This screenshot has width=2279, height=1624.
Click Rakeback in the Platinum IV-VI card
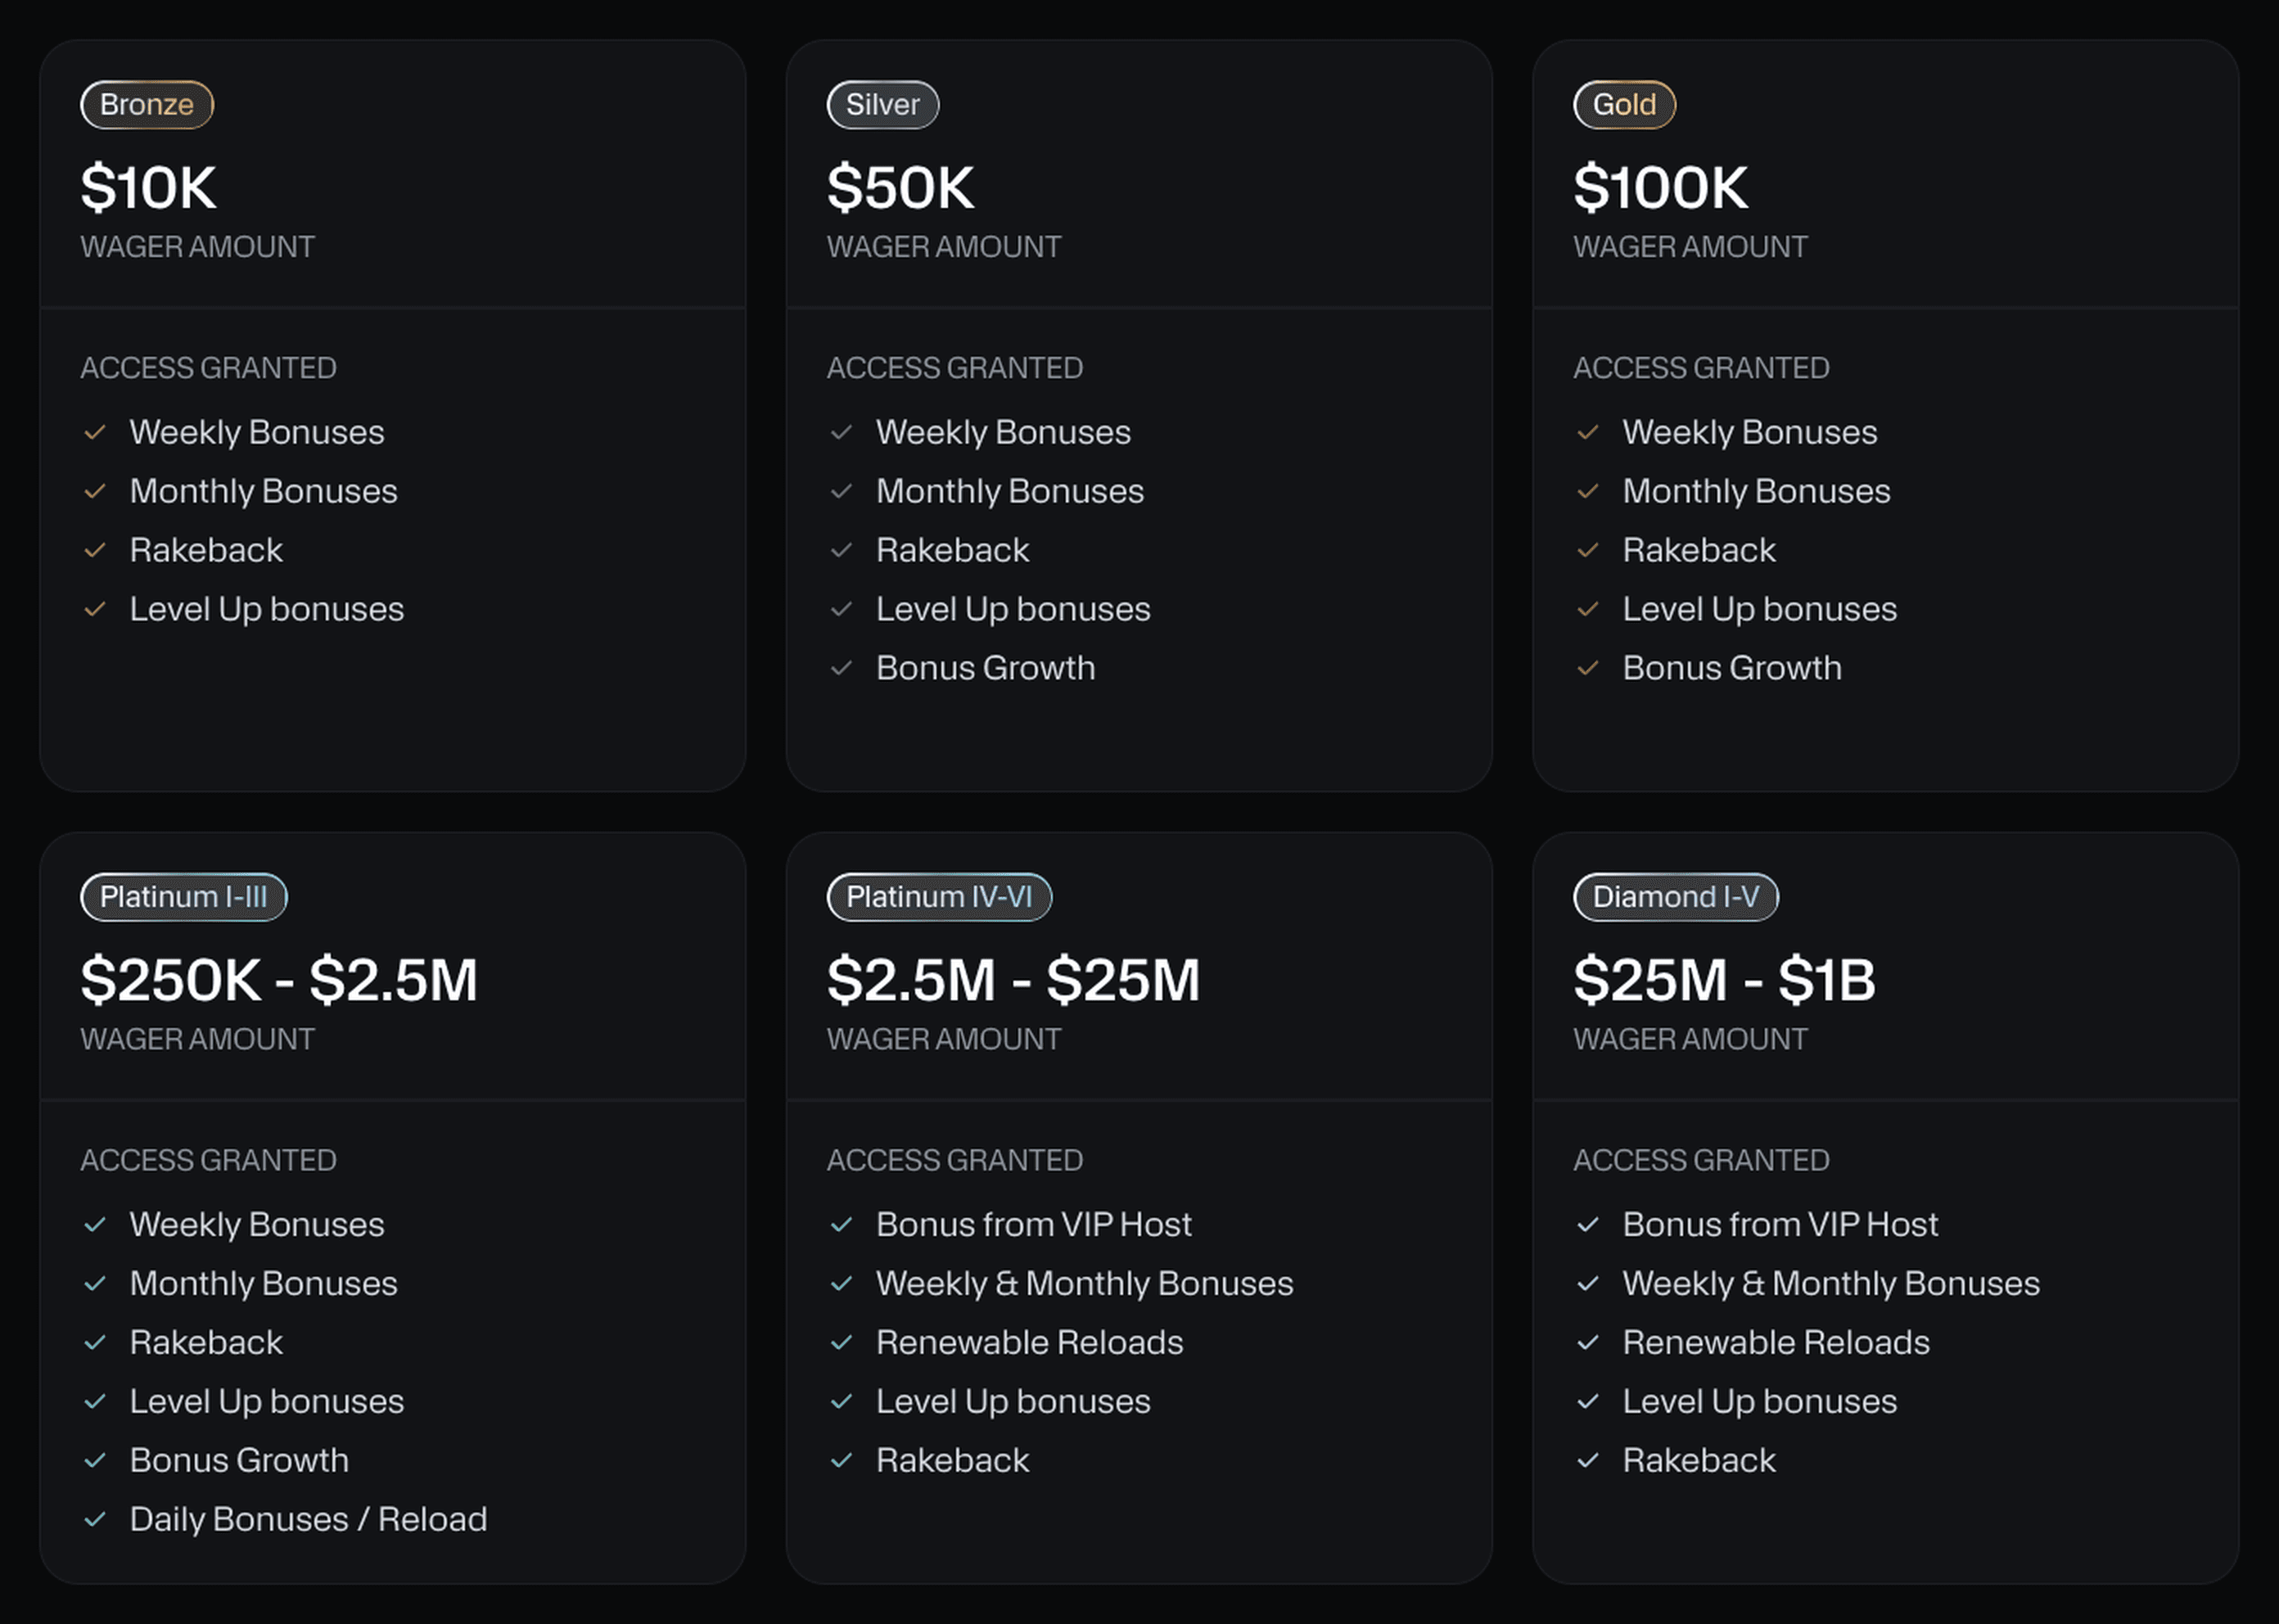point(952,1460)
